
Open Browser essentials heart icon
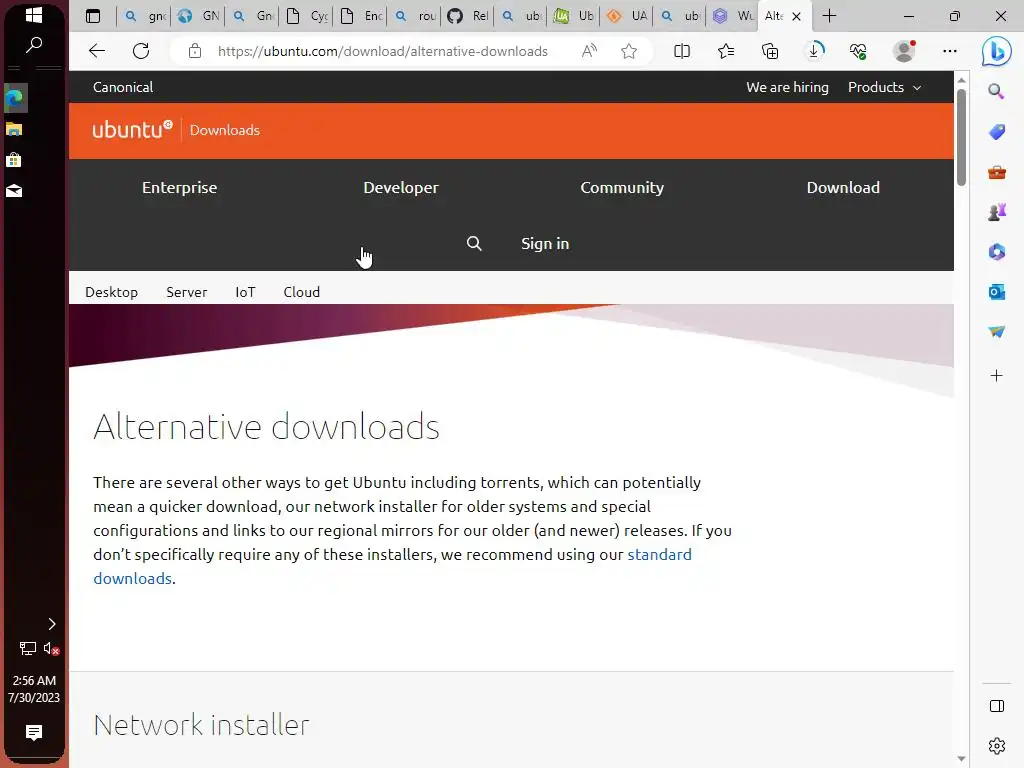858,51
